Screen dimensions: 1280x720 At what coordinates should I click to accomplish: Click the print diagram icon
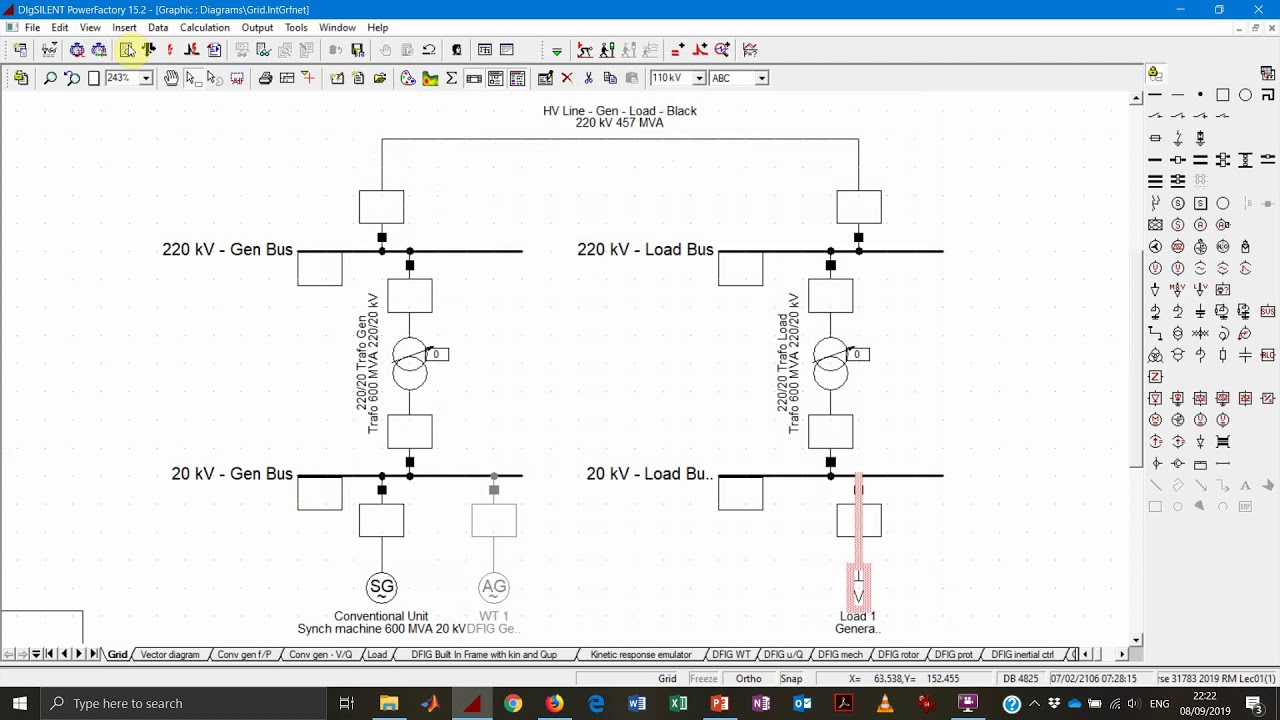[x=265, y=78]
